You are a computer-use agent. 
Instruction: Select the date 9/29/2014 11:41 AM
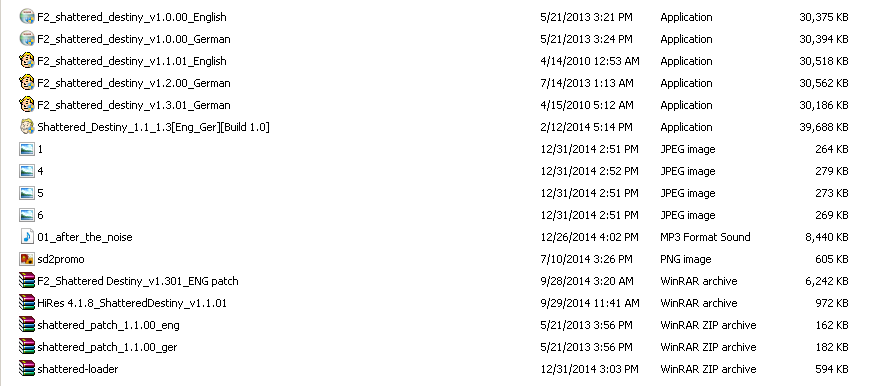tap(589, 303)
